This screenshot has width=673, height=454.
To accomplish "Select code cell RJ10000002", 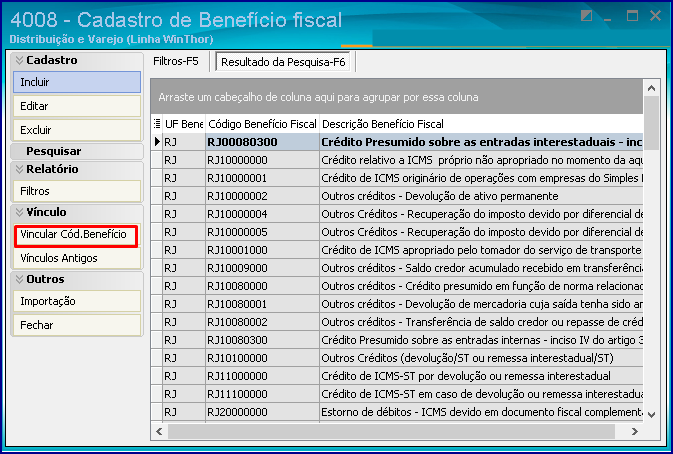I will pyautogui.click(x=262, y=196).
